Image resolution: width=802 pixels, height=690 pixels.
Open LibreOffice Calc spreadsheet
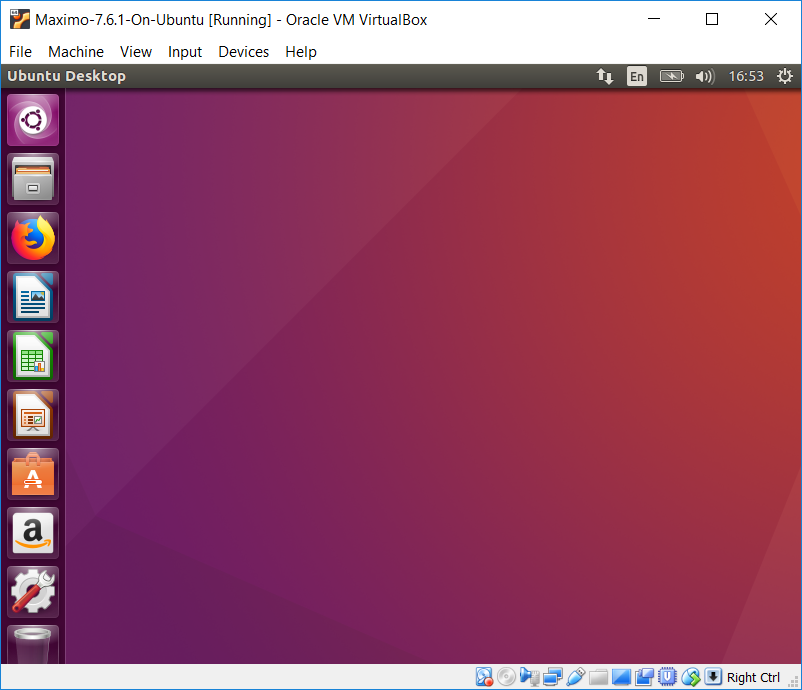point(33,356)
